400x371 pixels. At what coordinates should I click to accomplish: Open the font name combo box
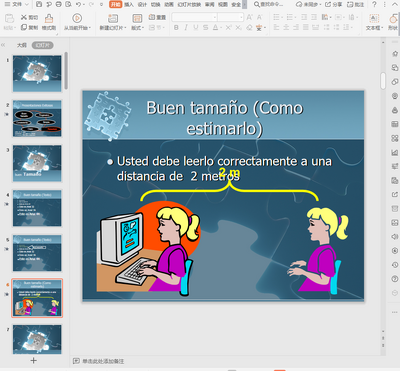[x=195, y=17]
